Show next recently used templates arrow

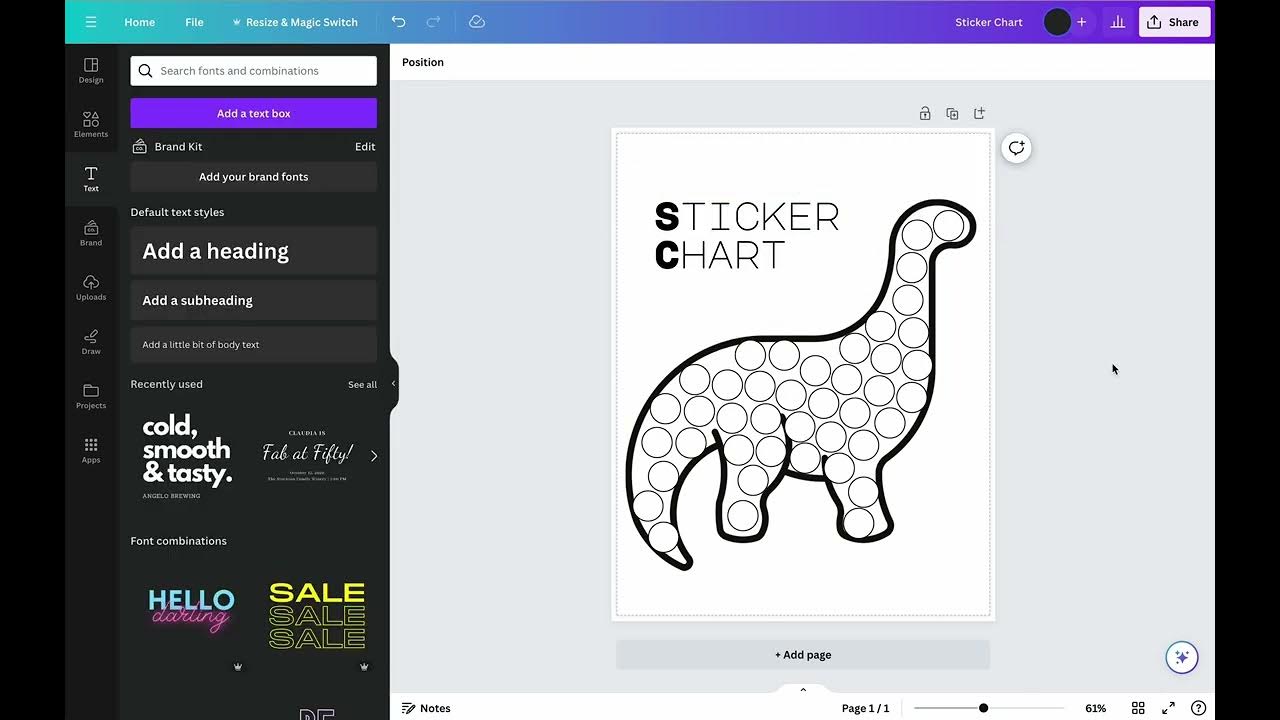[374, 456]
